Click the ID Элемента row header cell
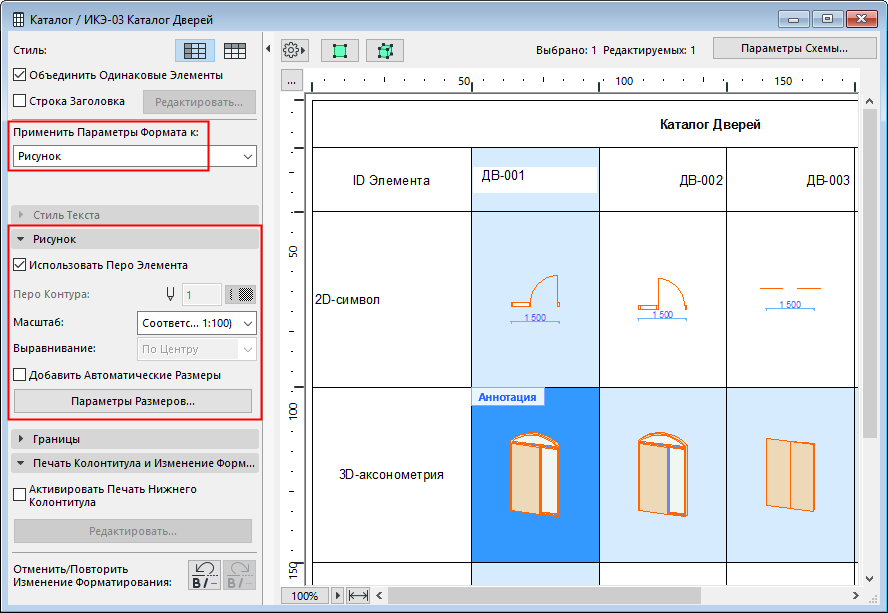888x613 pixels. coord(392,180)
